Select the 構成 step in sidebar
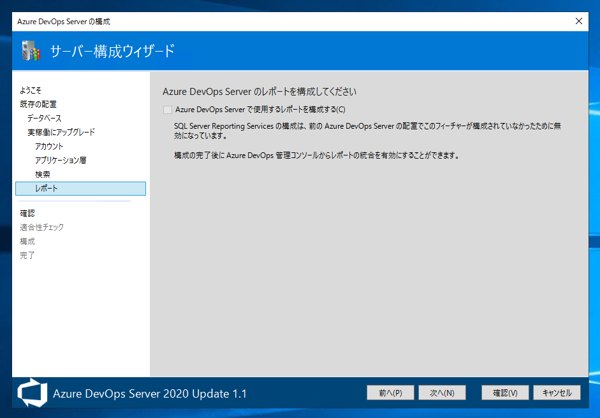600x418 pixels. click(27, 241)
